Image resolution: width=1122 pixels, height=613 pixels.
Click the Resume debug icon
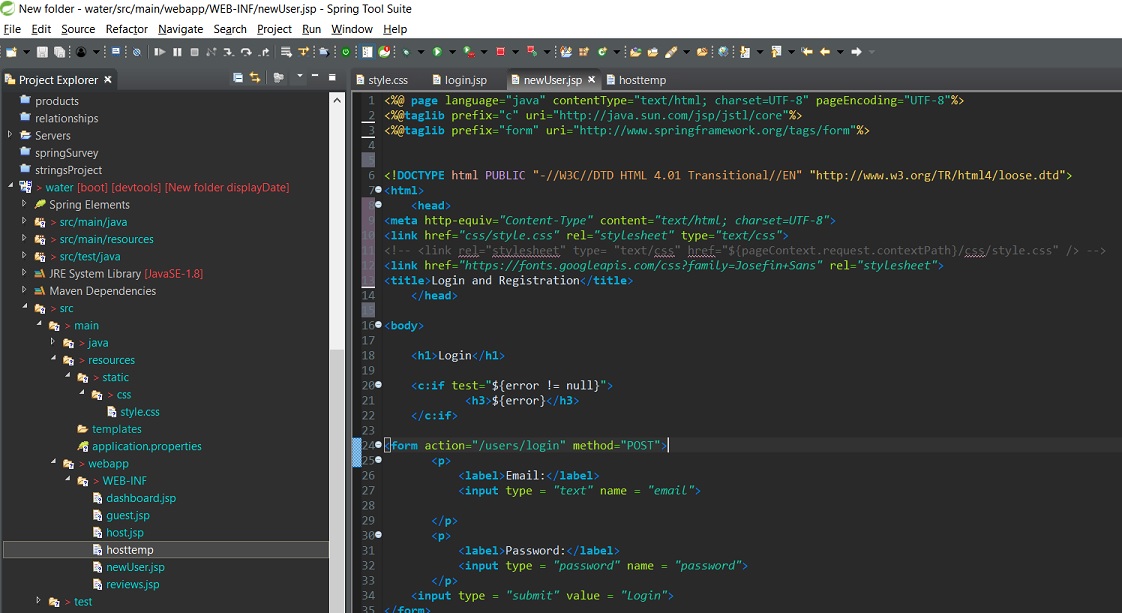(x=161, y=51)
